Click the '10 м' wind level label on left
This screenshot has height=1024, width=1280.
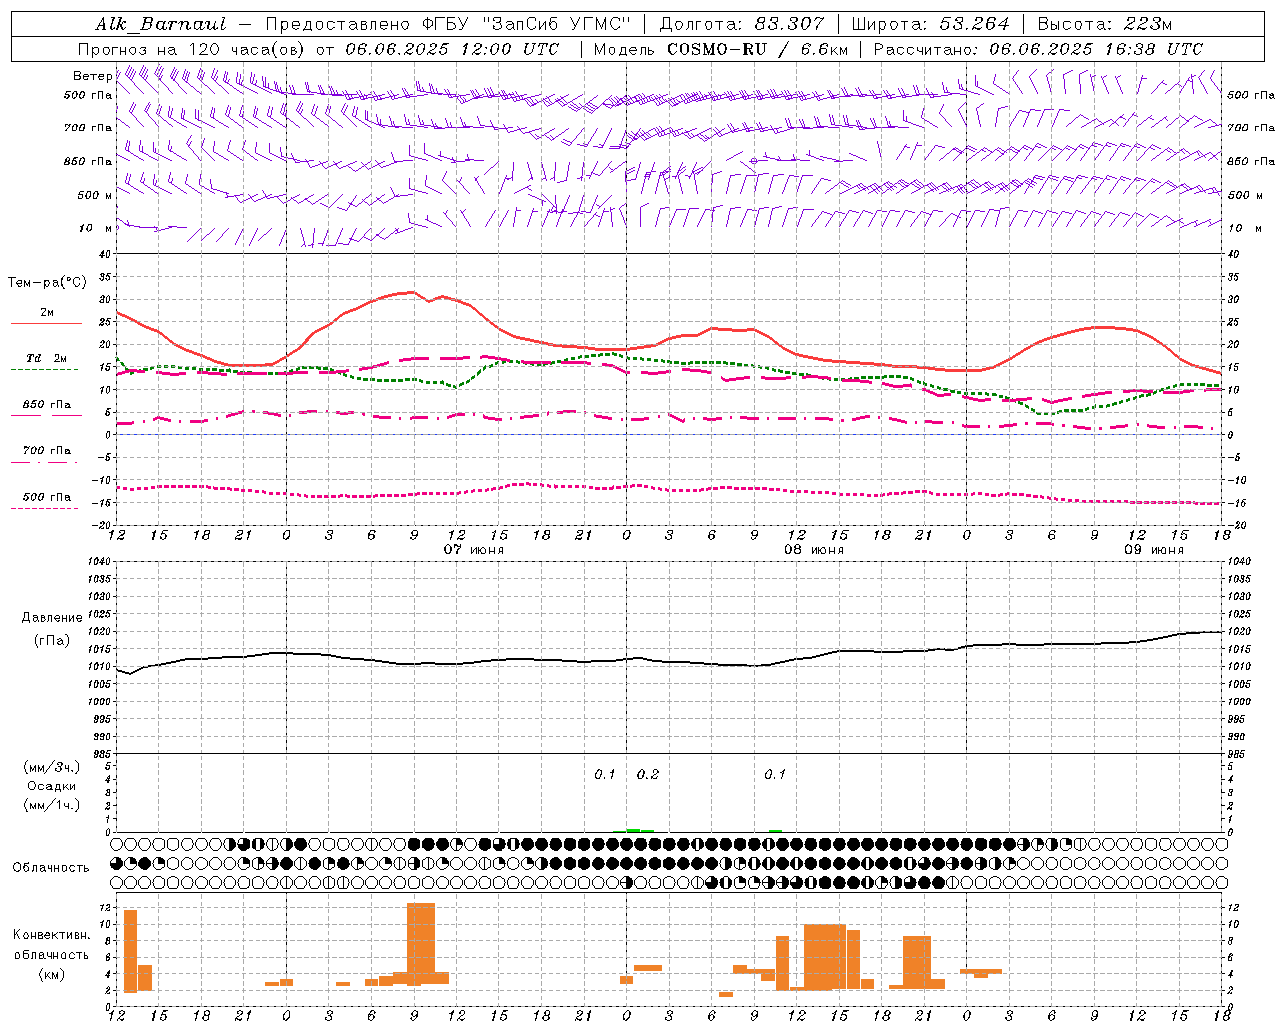point(96,228)
